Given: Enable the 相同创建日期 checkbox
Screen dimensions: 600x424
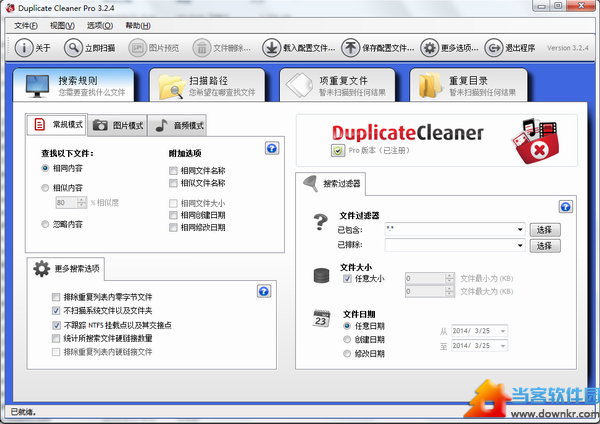Looking at the screenshot, I should pyautogui.click(x=173, y=215).
